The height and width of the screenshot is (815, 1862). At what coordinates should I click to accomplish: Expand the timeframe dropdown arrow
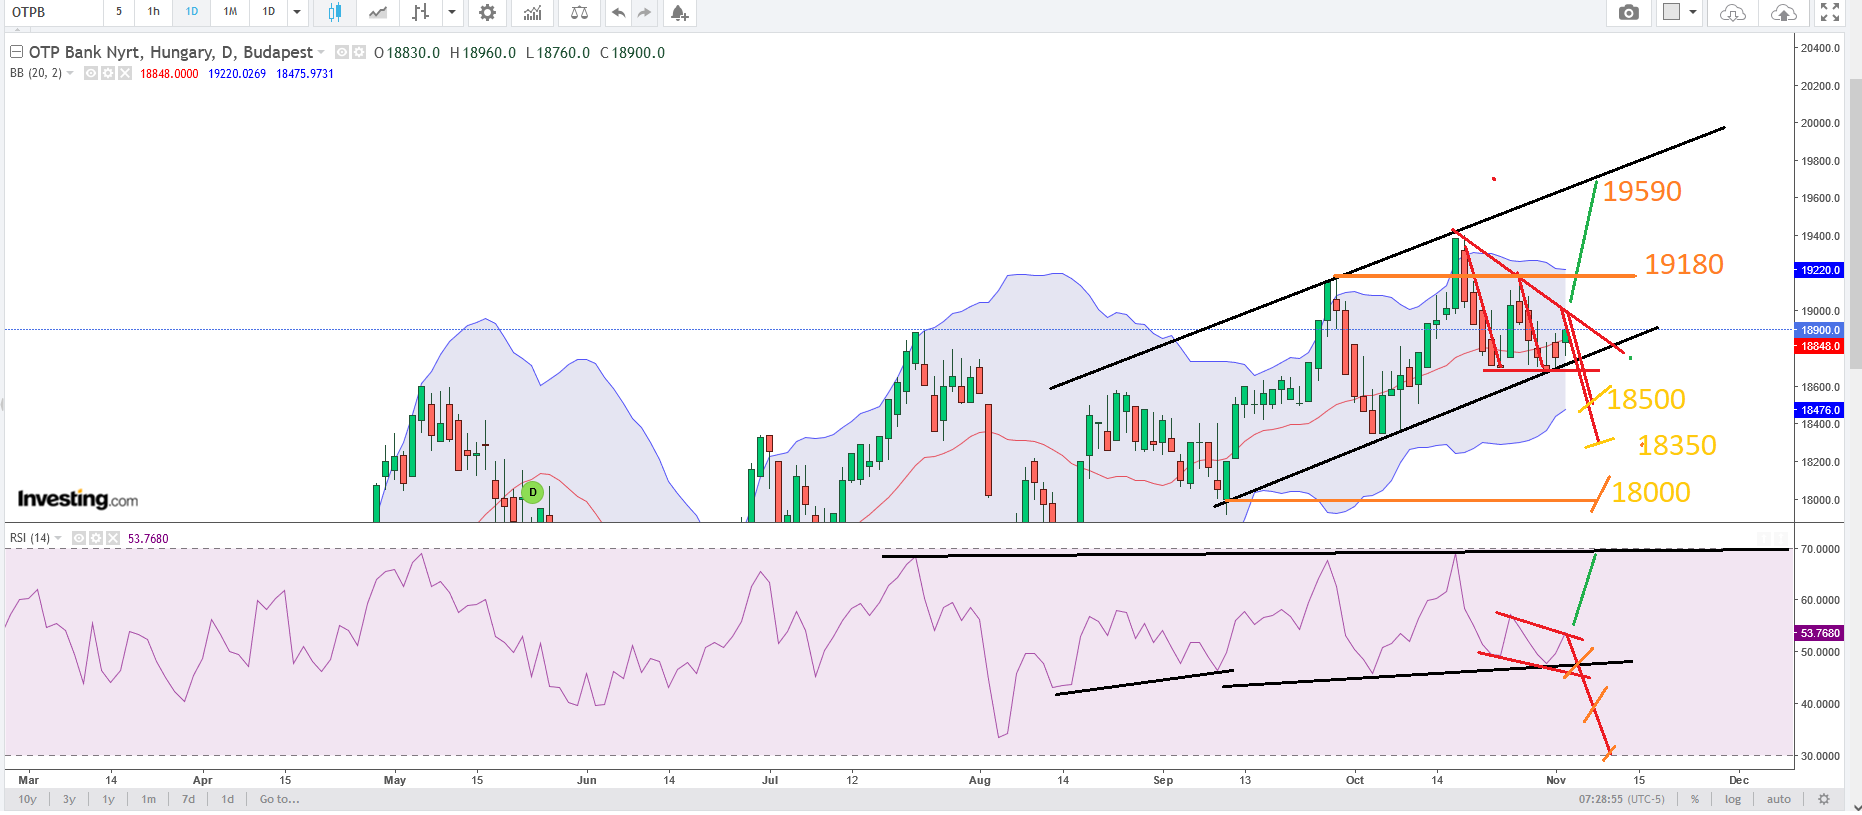point(297,12)
